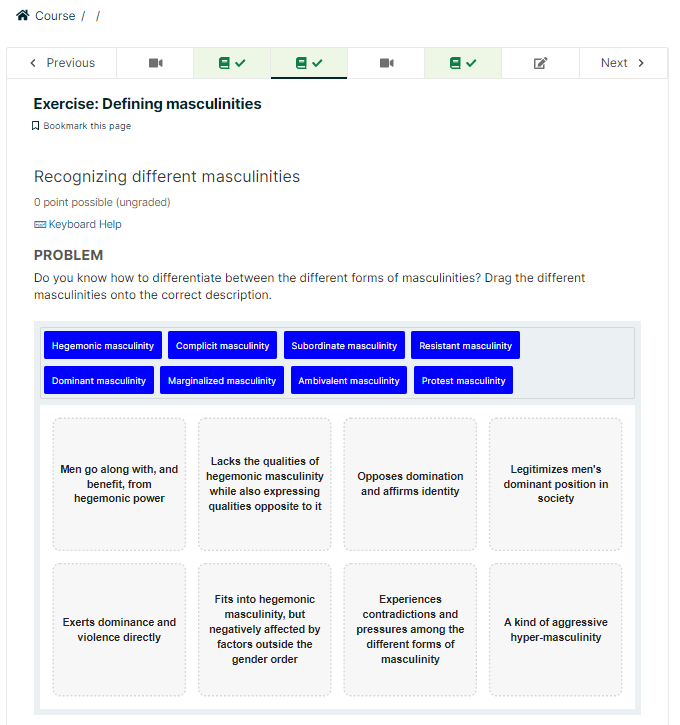Click the 'A kind of aggressive hyper-masculinity' drop zone
This screenshot has height=725, width=680.
(x=556, y=629)
